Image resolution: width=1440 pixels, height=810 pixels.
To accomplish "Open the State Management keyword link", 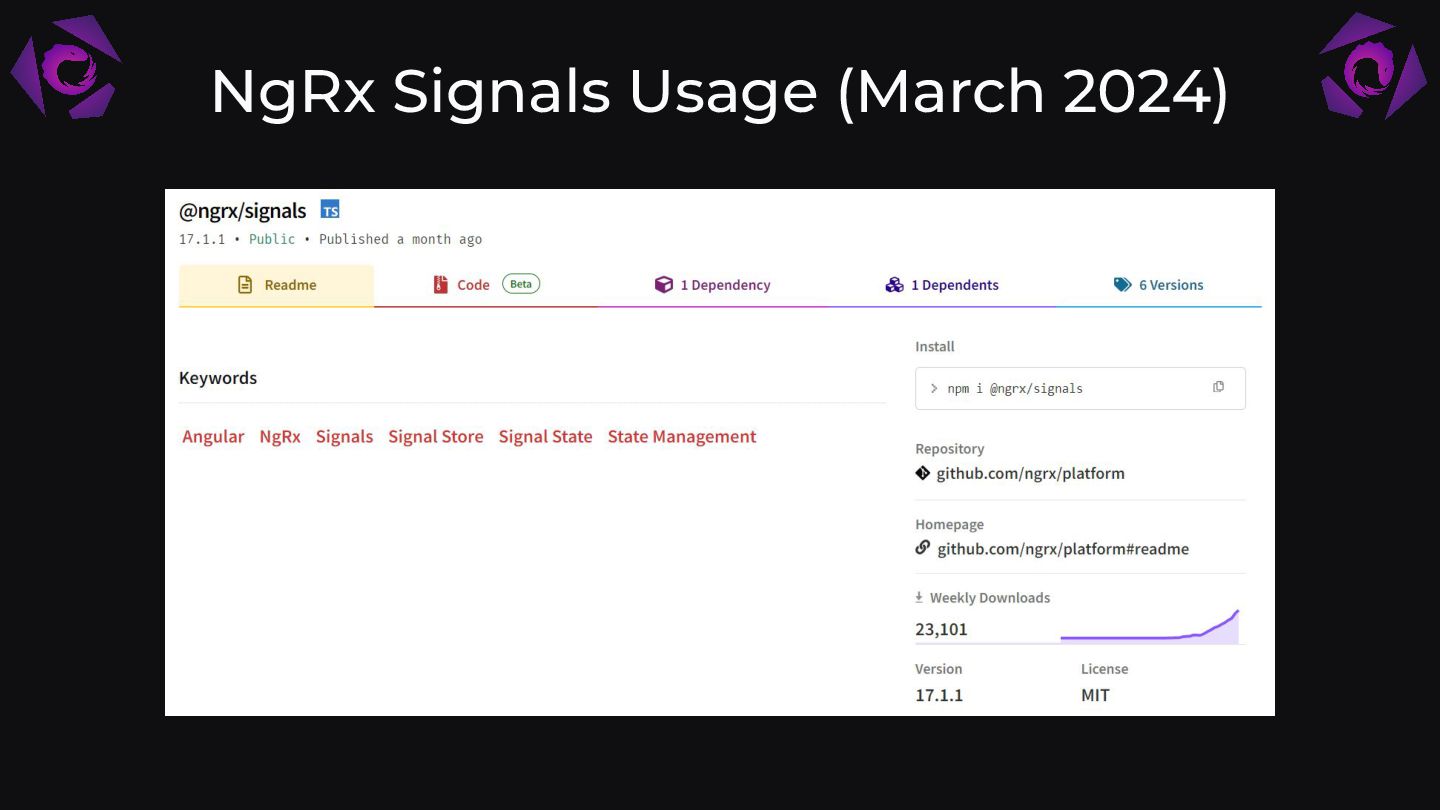I will (681, 437).
